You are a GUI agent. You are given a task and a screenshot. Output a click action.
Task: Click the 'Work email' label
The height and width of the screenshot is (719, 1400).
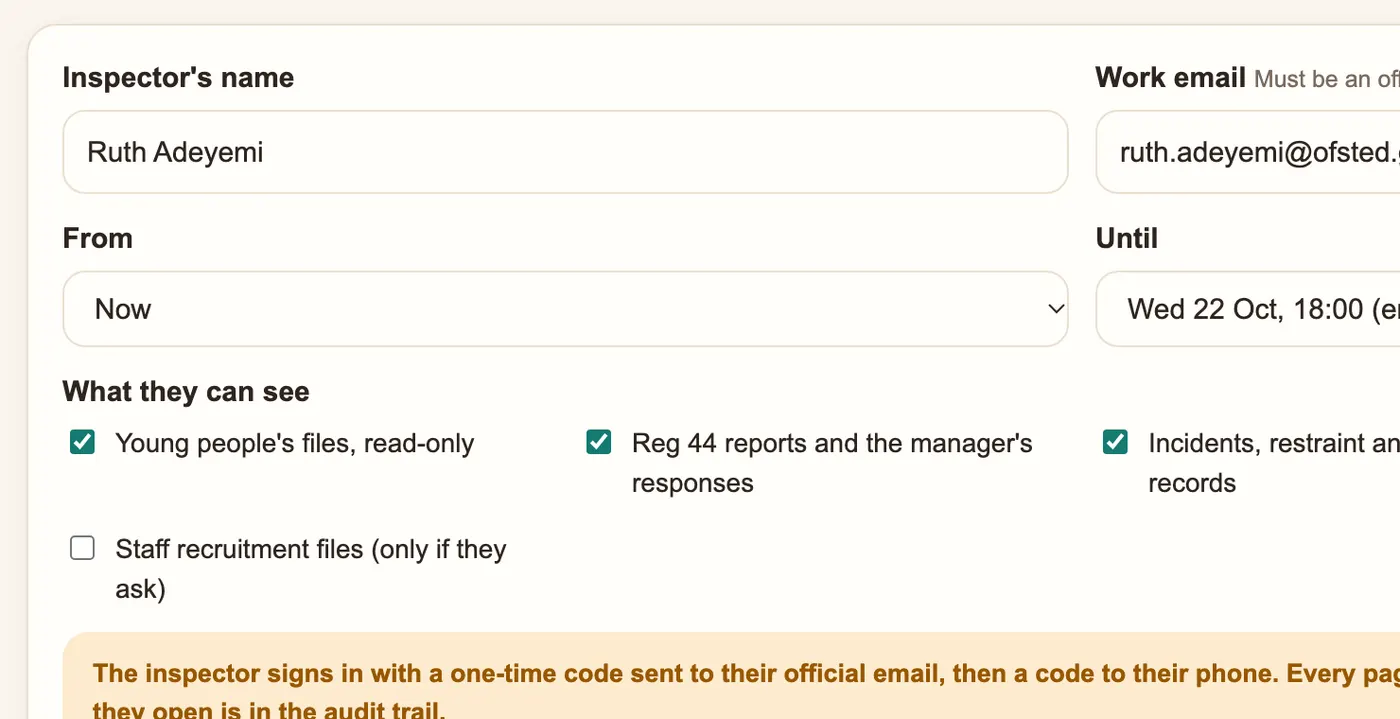point(1170,78)
